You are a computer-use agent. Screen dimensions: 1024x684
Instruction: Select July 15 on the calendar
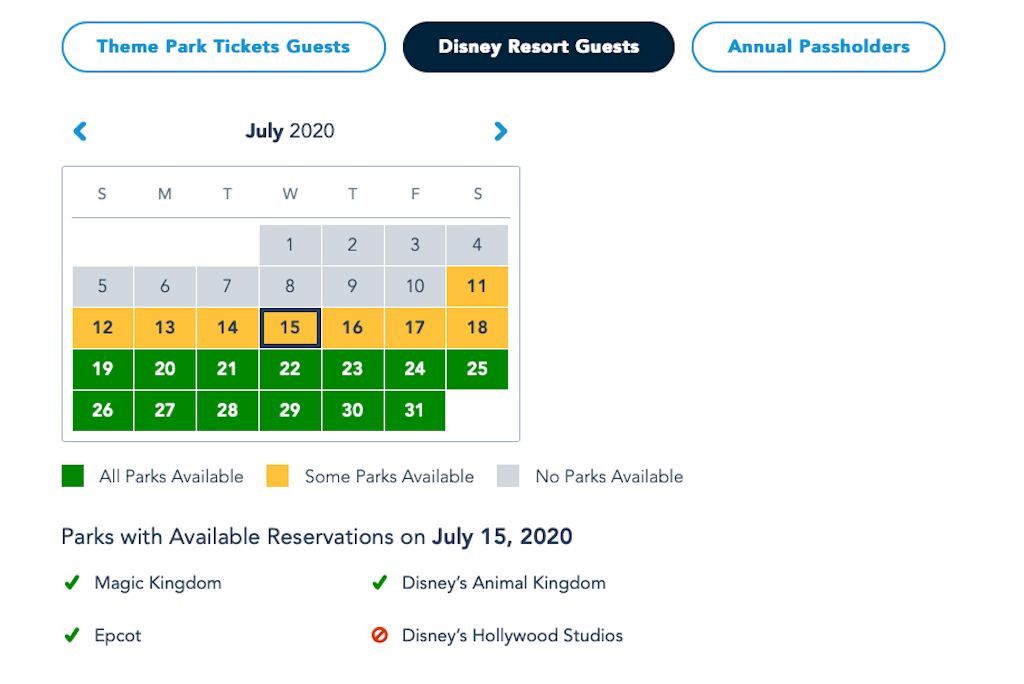click(x=290, y=327)
